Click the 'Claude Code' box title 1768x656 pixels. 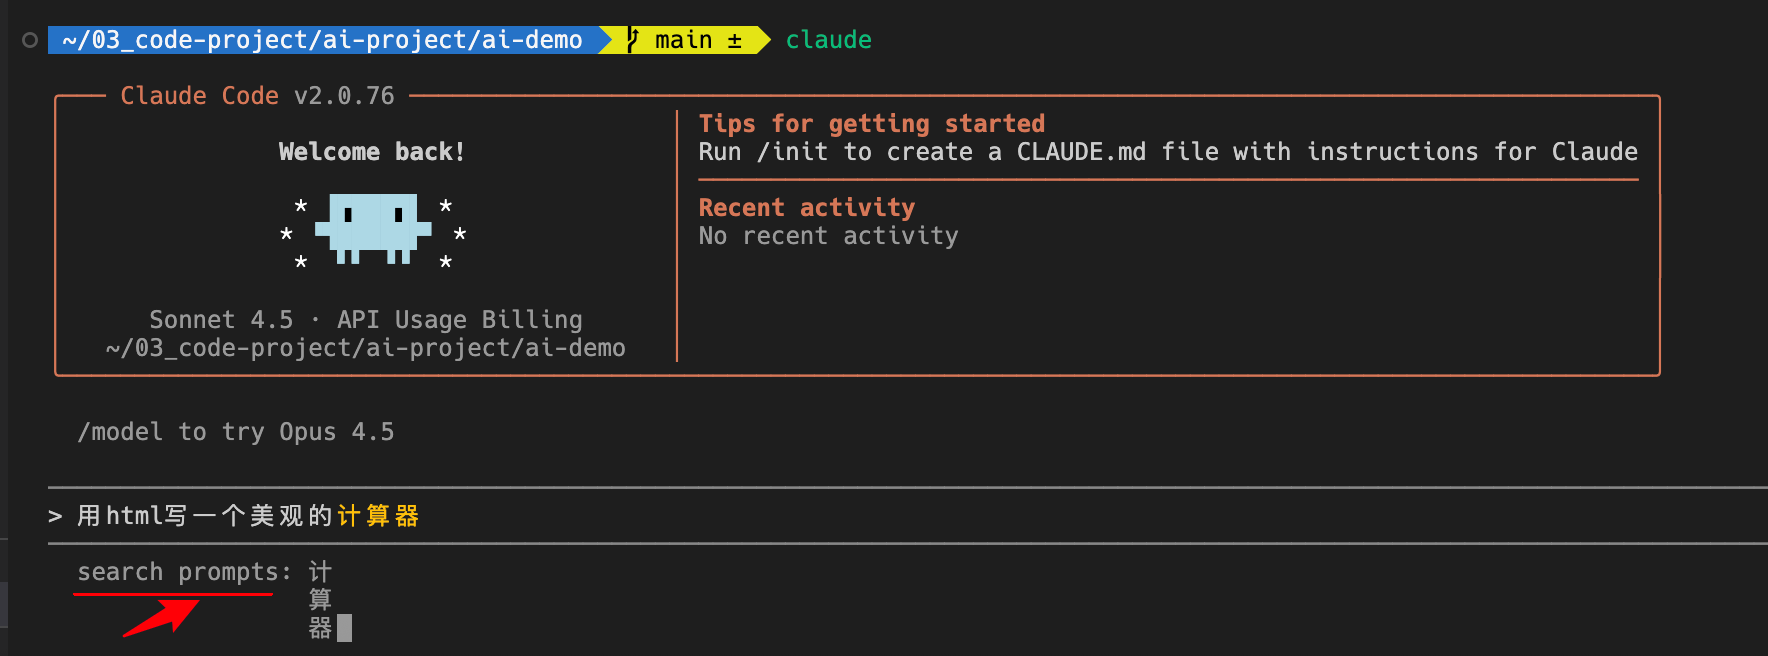click(199, 96)
